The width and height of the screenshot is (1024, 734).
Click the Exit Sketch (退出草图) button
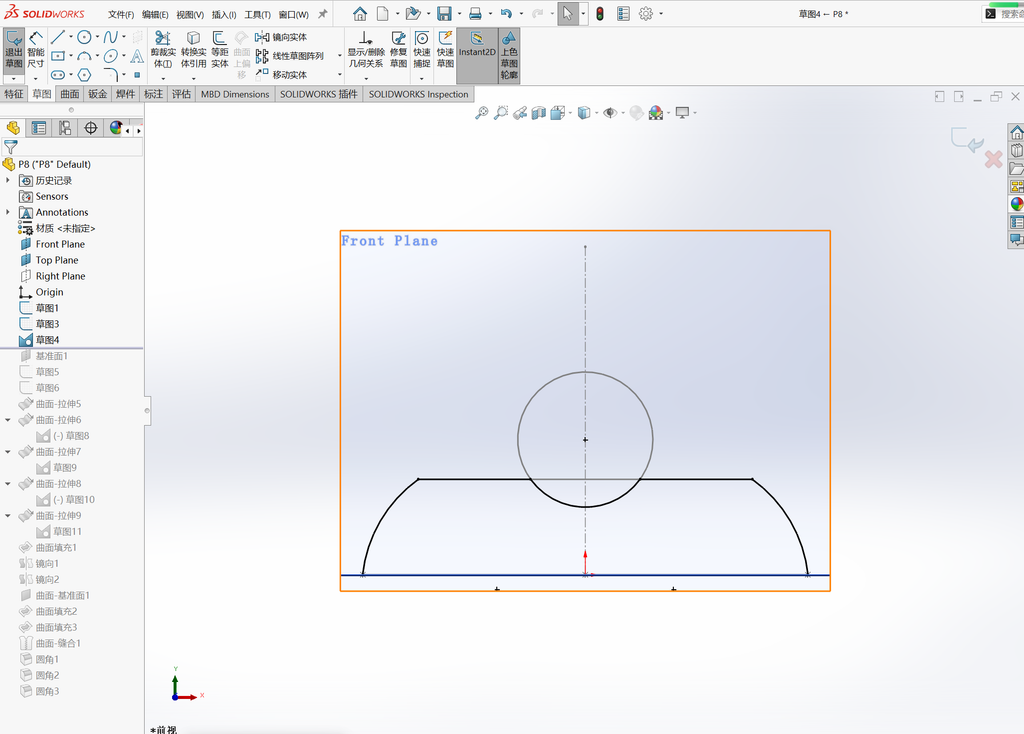14,50
